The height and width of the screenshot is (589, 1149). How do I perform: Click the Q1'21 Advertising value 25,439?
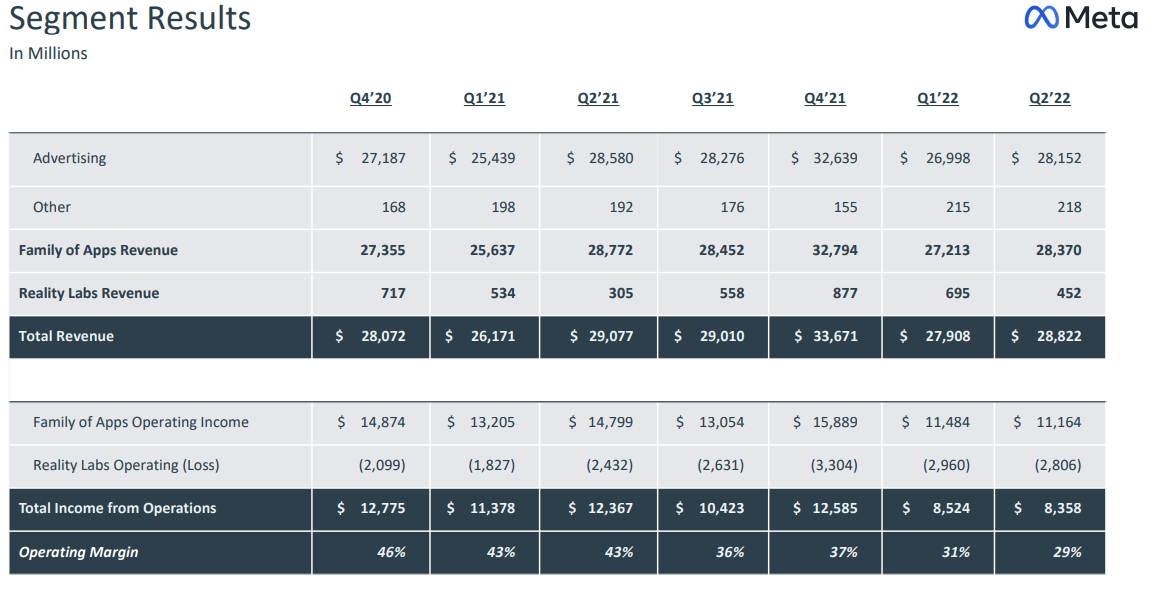click(x=492, y=158)
